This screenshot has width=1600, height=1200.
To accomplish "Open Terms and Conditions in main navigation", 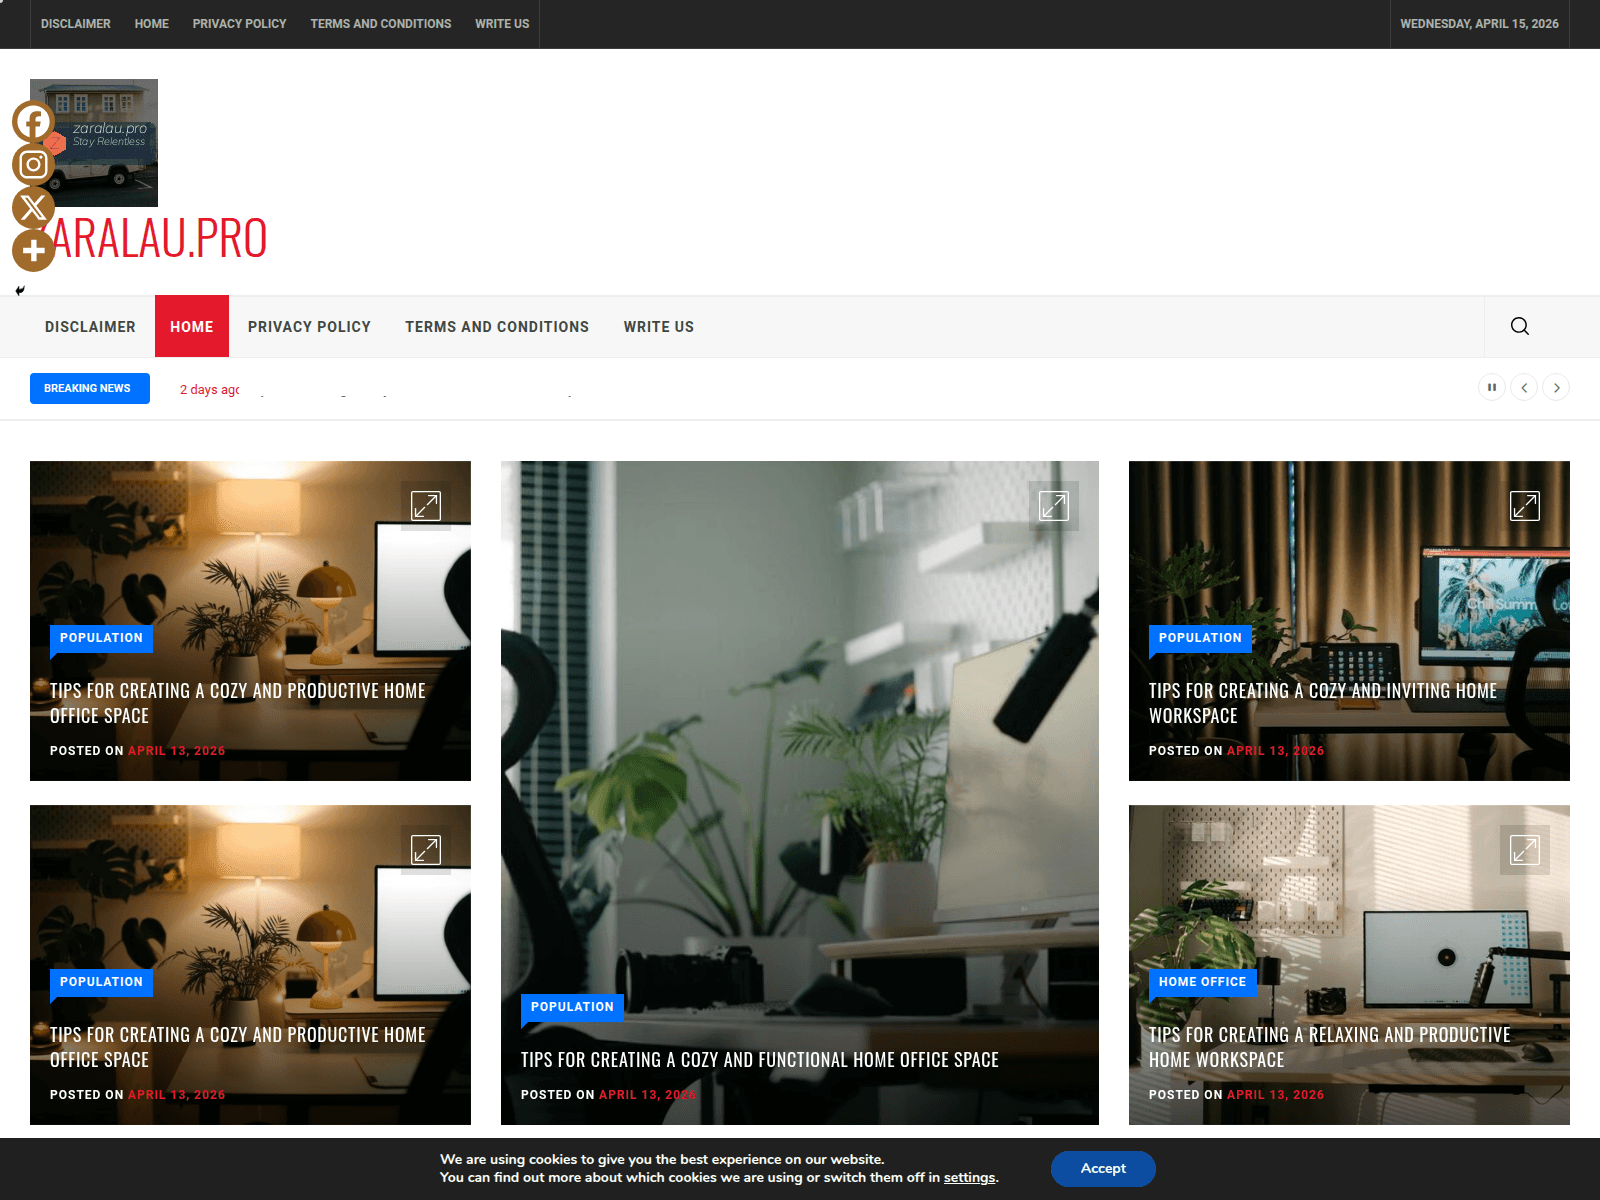I will point(497,327).
